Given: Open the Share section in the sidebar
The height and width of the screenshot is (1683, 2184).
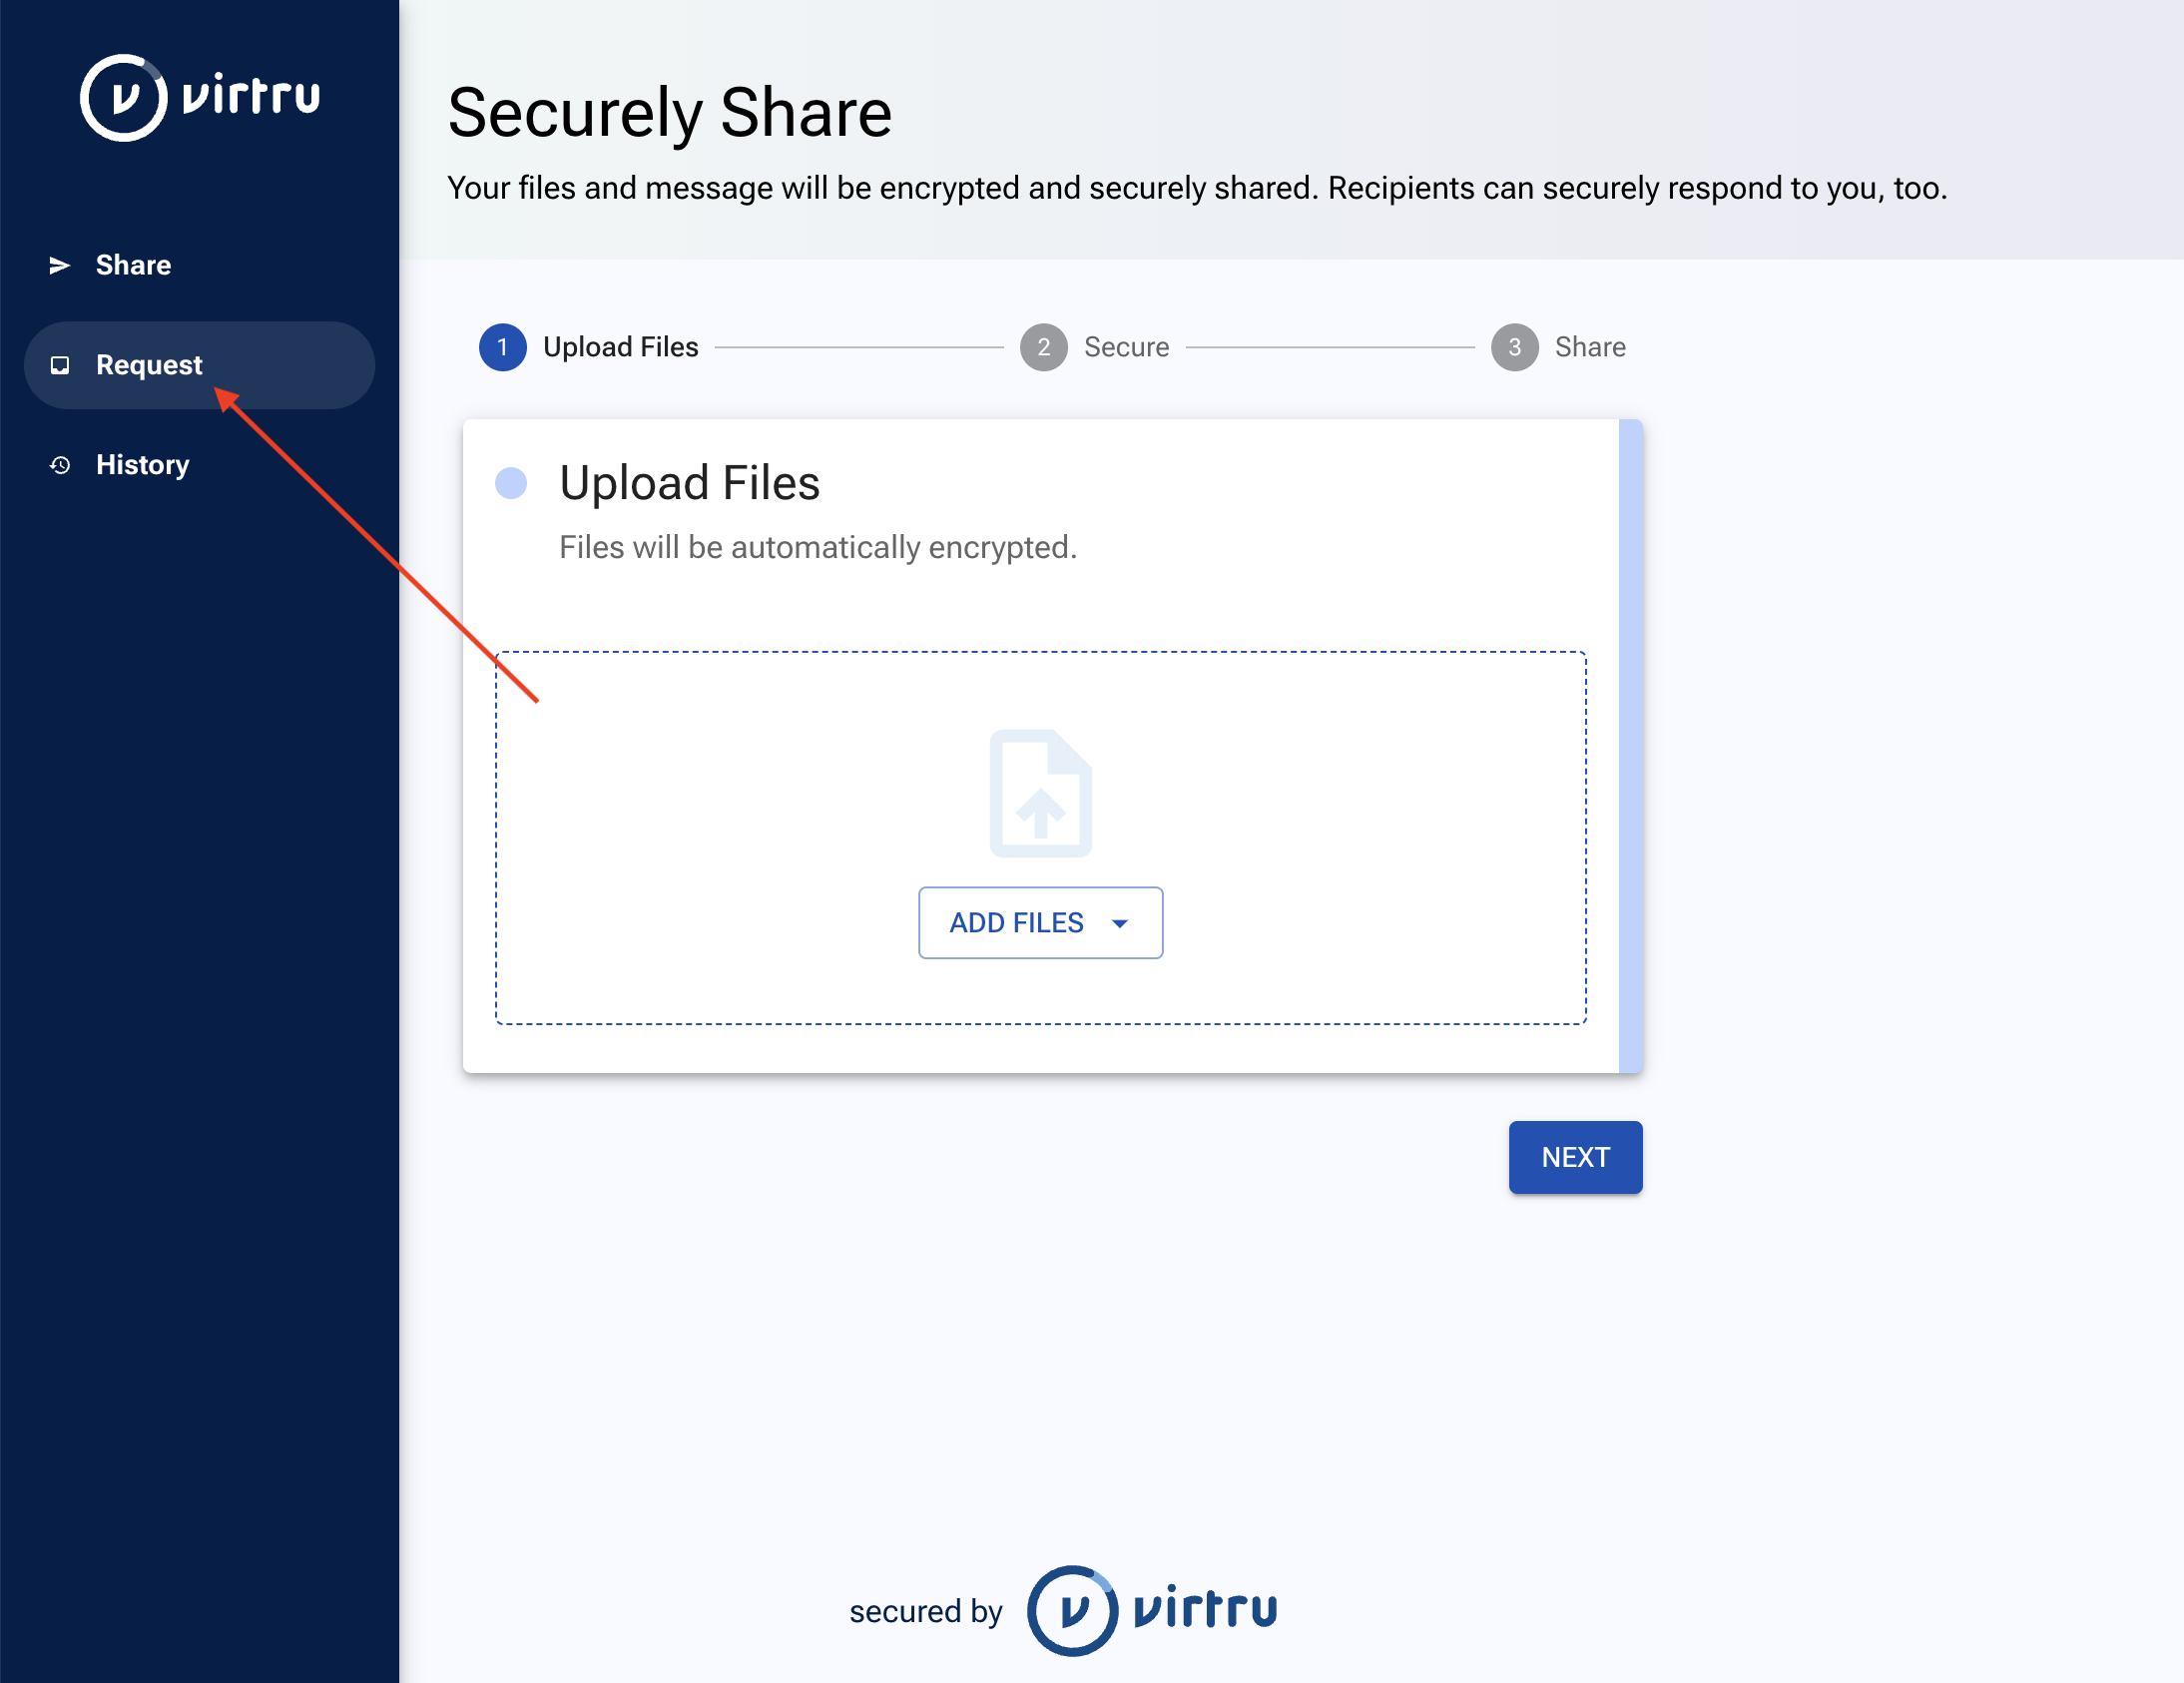Looking at the screenshot, I should point(133,264).
